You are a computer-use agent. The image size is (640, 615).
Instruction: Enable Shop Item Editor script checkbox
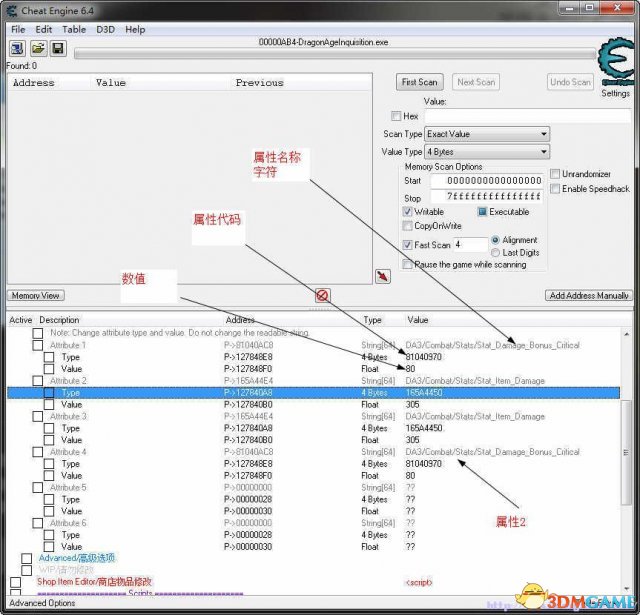(x=16, y=582)
